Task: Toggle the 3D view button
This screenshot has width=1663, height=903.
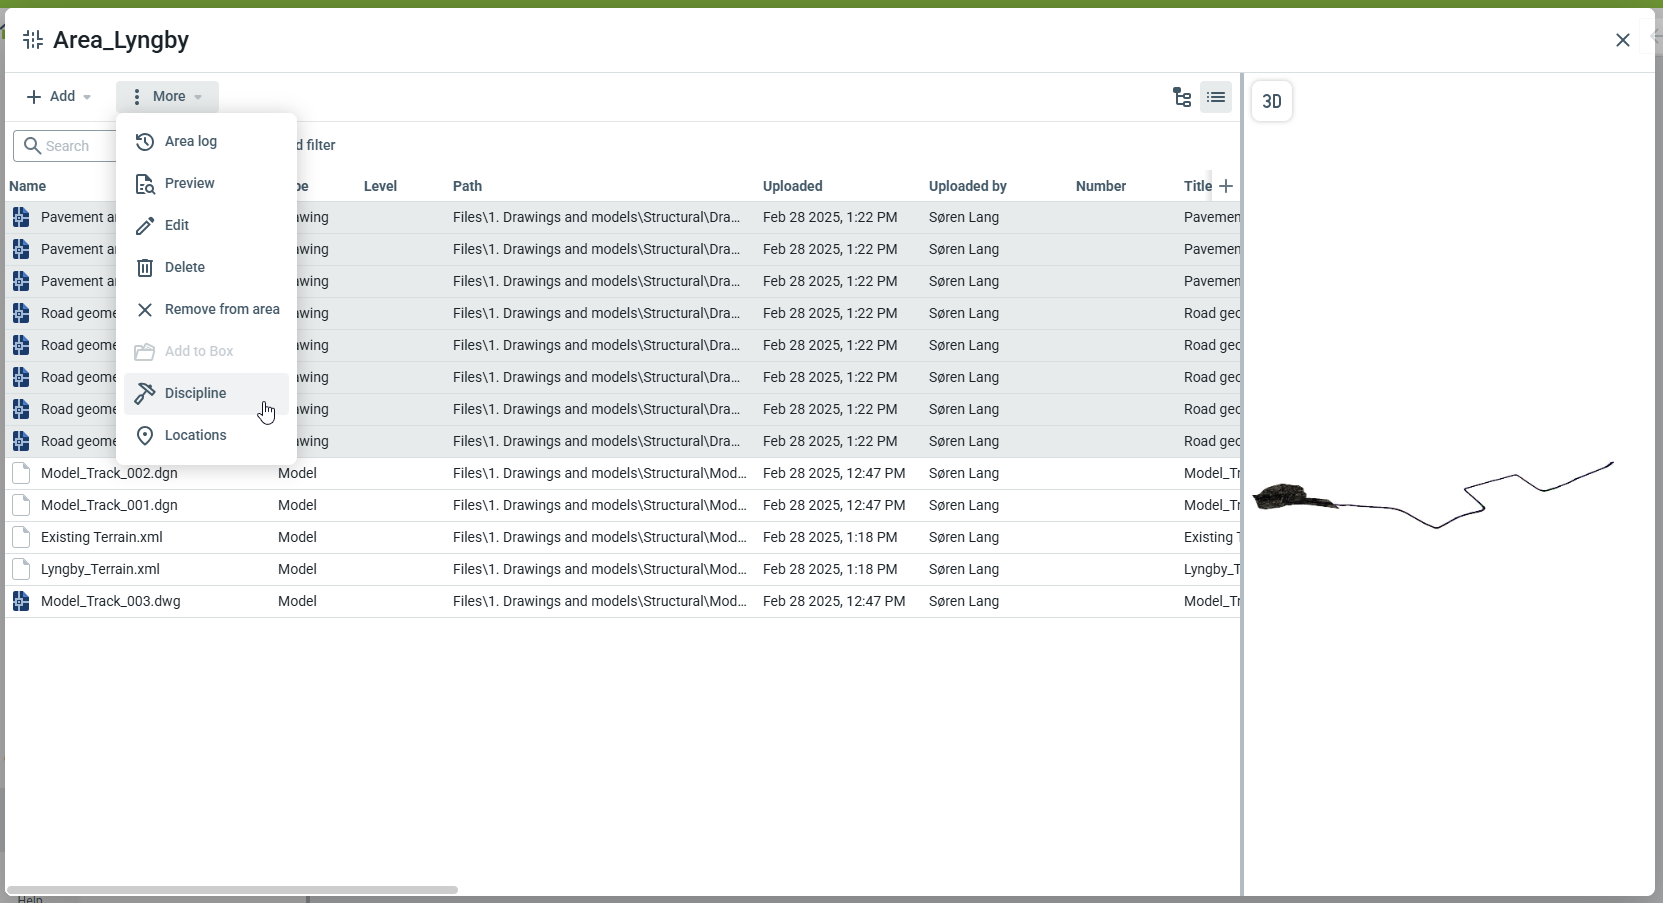Action: [x=1272, y=101]
